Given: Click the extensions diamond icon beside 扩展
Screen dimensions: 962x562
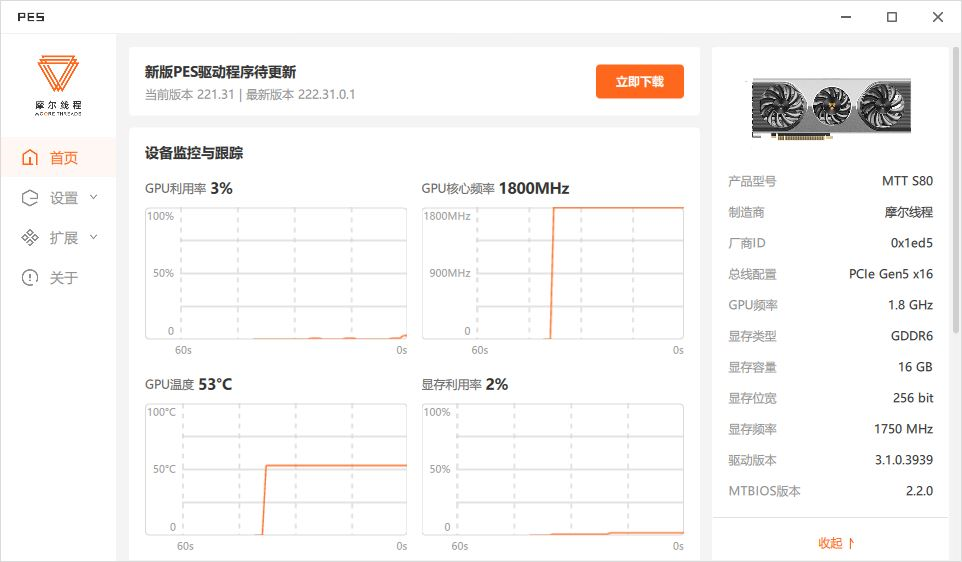Looking at the screenshot, I should coord(29,237).
